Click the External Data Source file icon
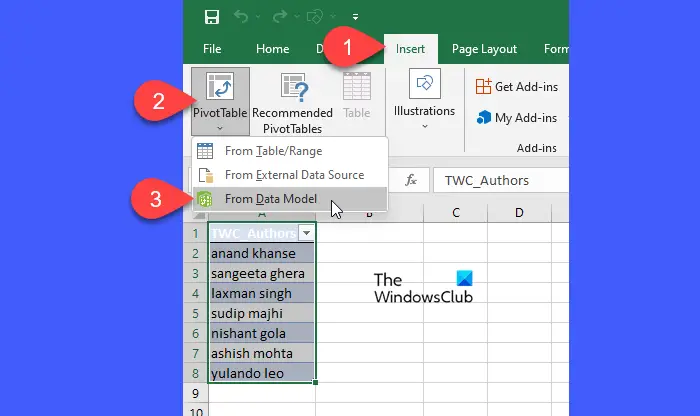This screenshot has width=700, height=416. [205, 175]
